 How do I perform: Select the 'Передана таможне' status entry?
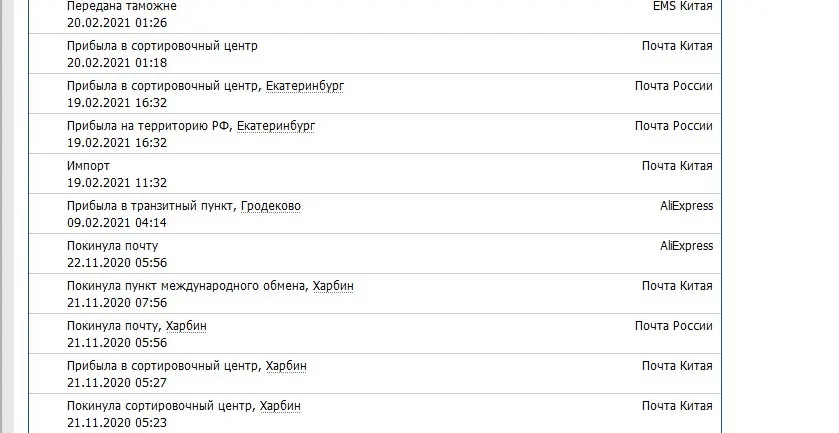click(122, 6)
